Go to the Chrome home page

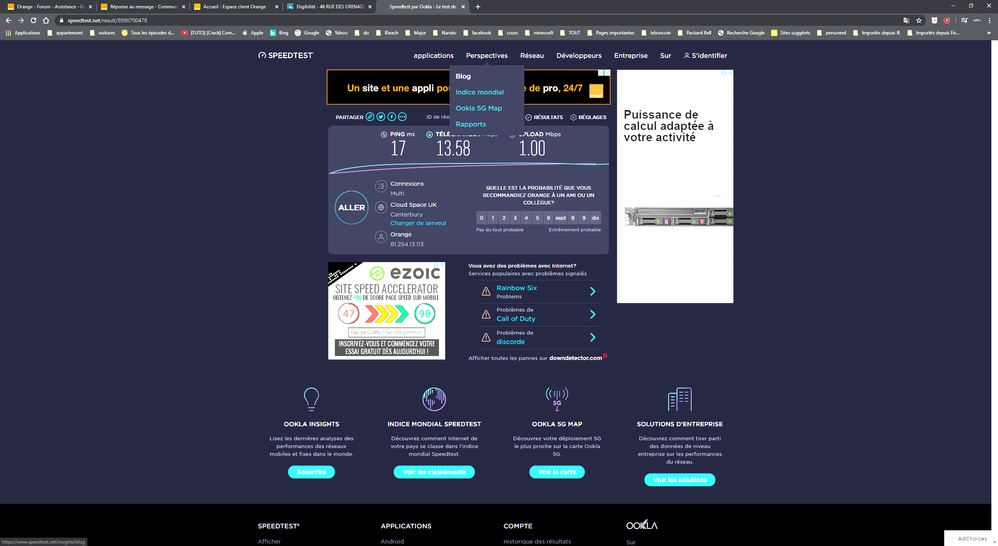pyautogui.click(x=46, y=20)
